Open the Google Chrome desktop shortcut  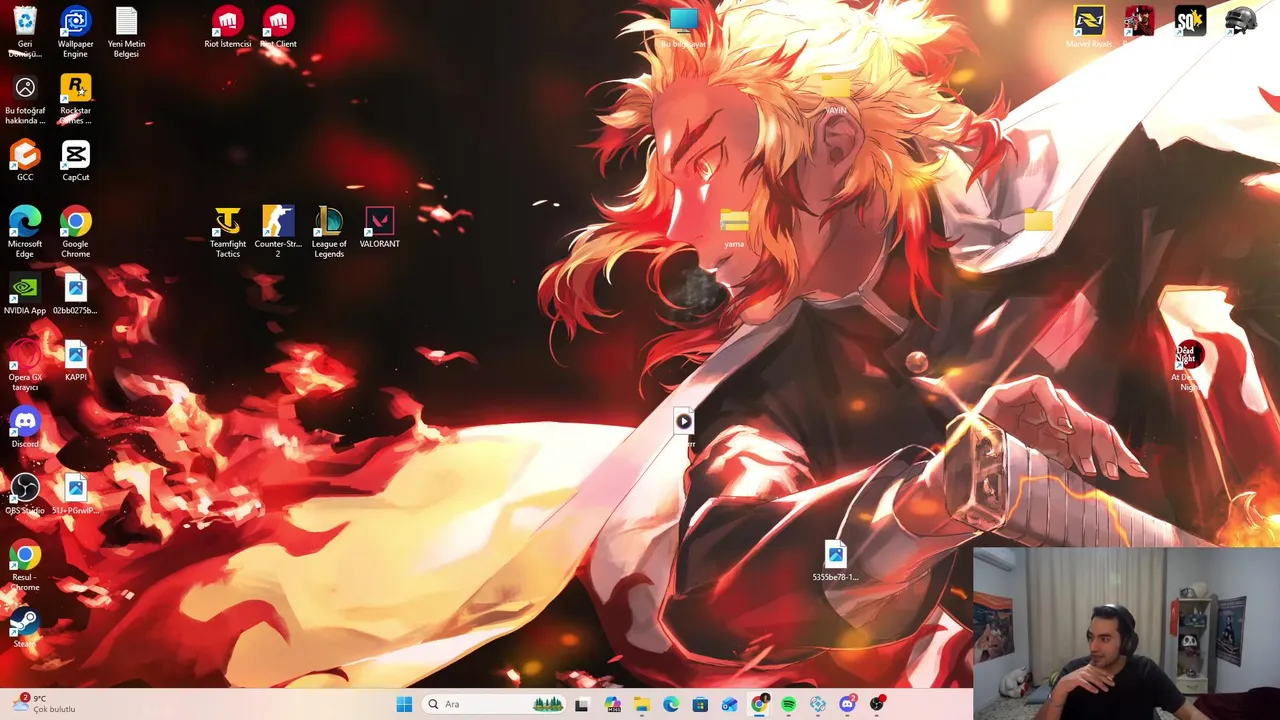coord(75,221)
